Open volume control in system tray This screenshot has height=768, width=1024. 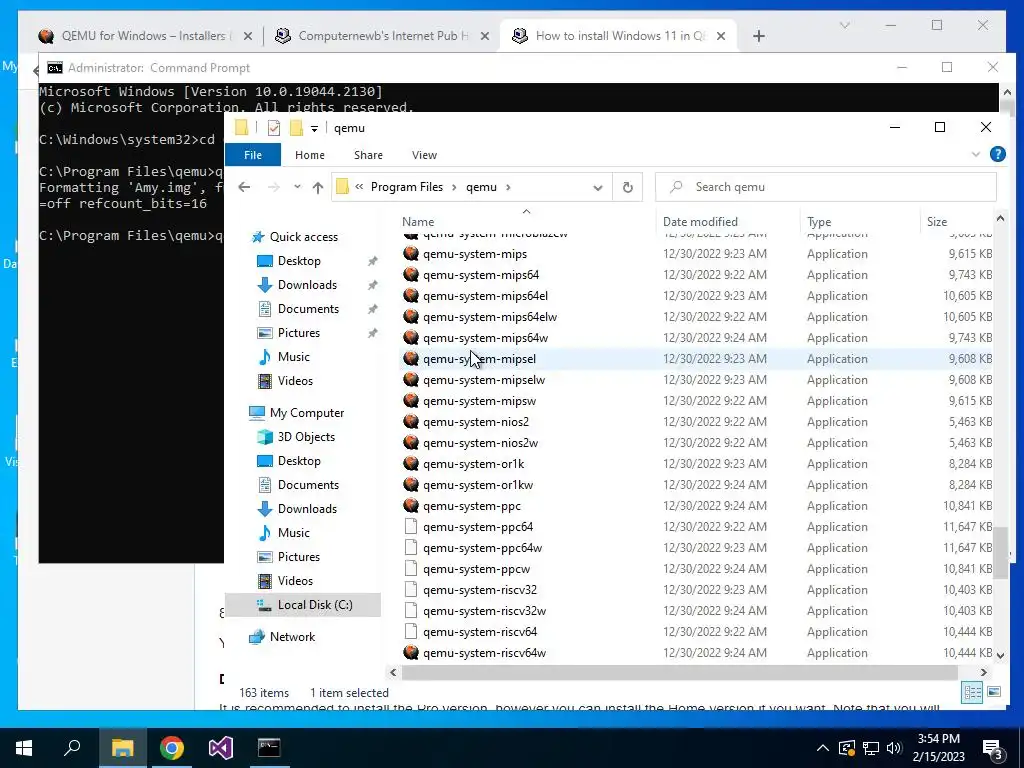click(x=894, y=748)
